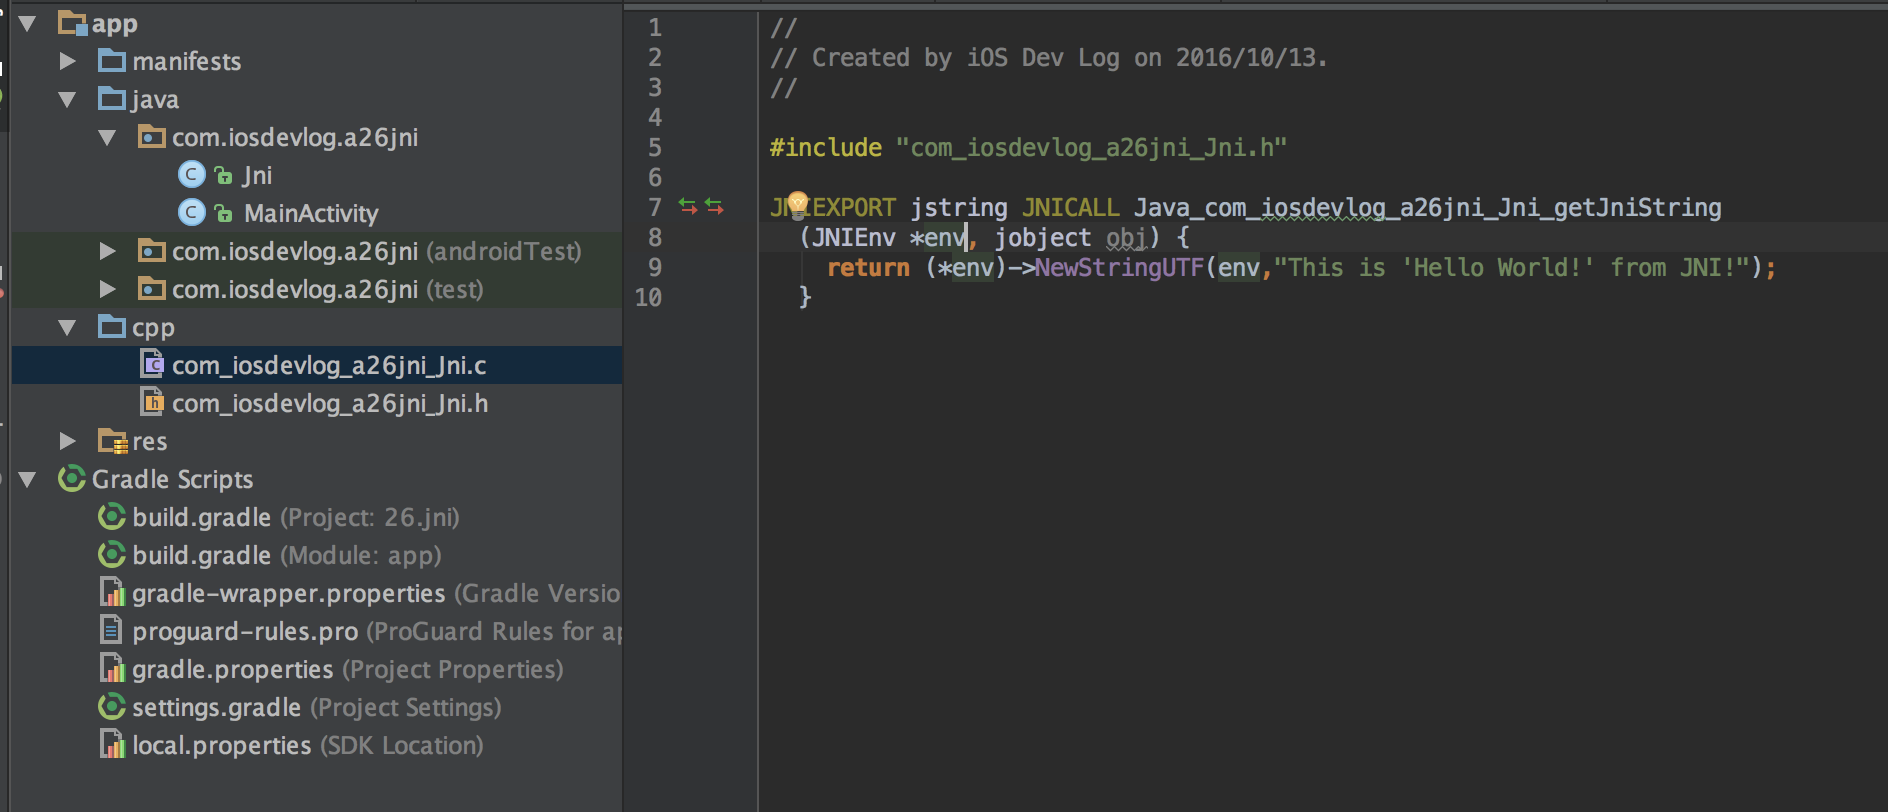Click the (test) package folder icon
This screenshot has width=1888, height=812.
pos(152,289)
